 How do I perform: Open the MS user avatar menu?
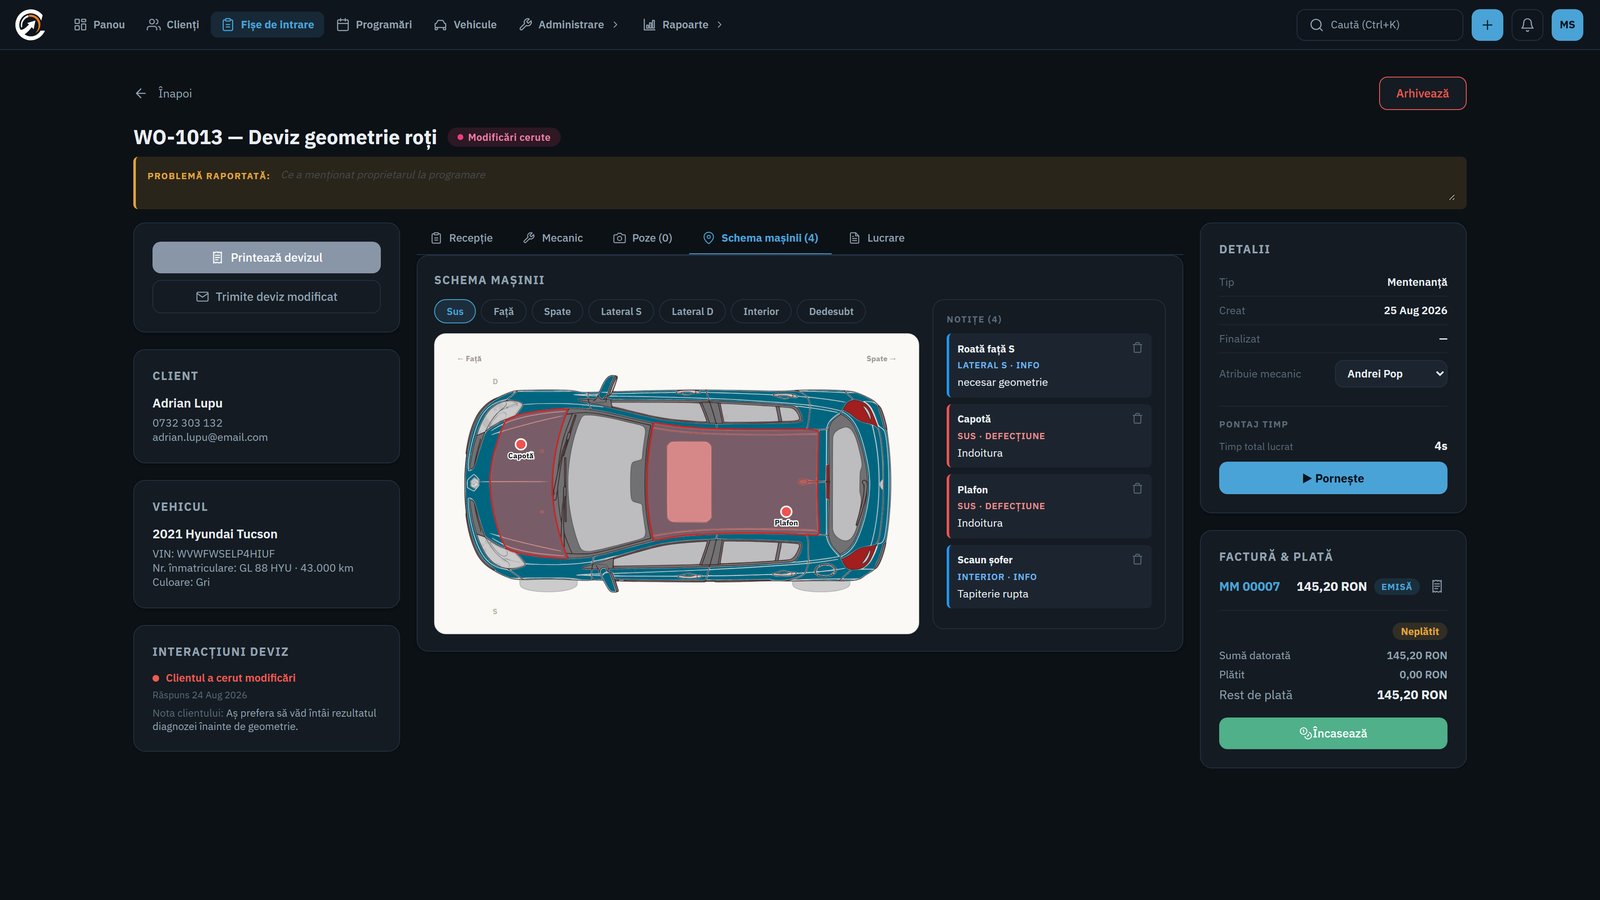(1567, 25)
